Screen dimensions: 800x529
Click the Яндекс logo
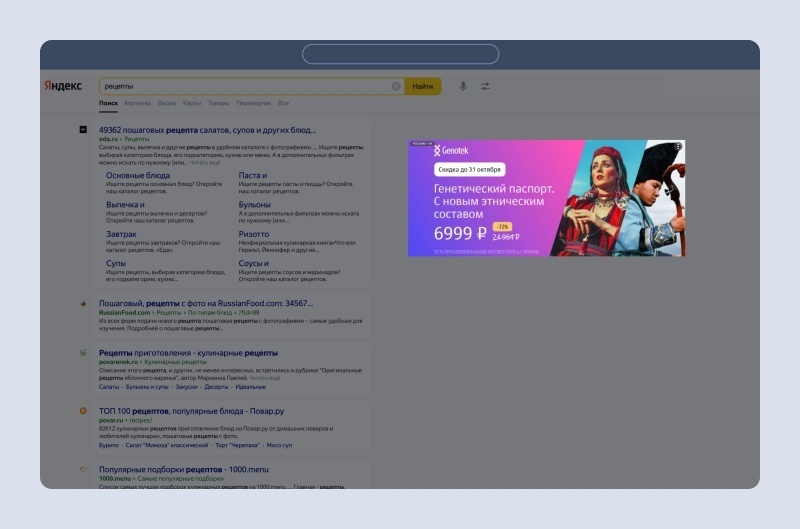pos(63,86)
